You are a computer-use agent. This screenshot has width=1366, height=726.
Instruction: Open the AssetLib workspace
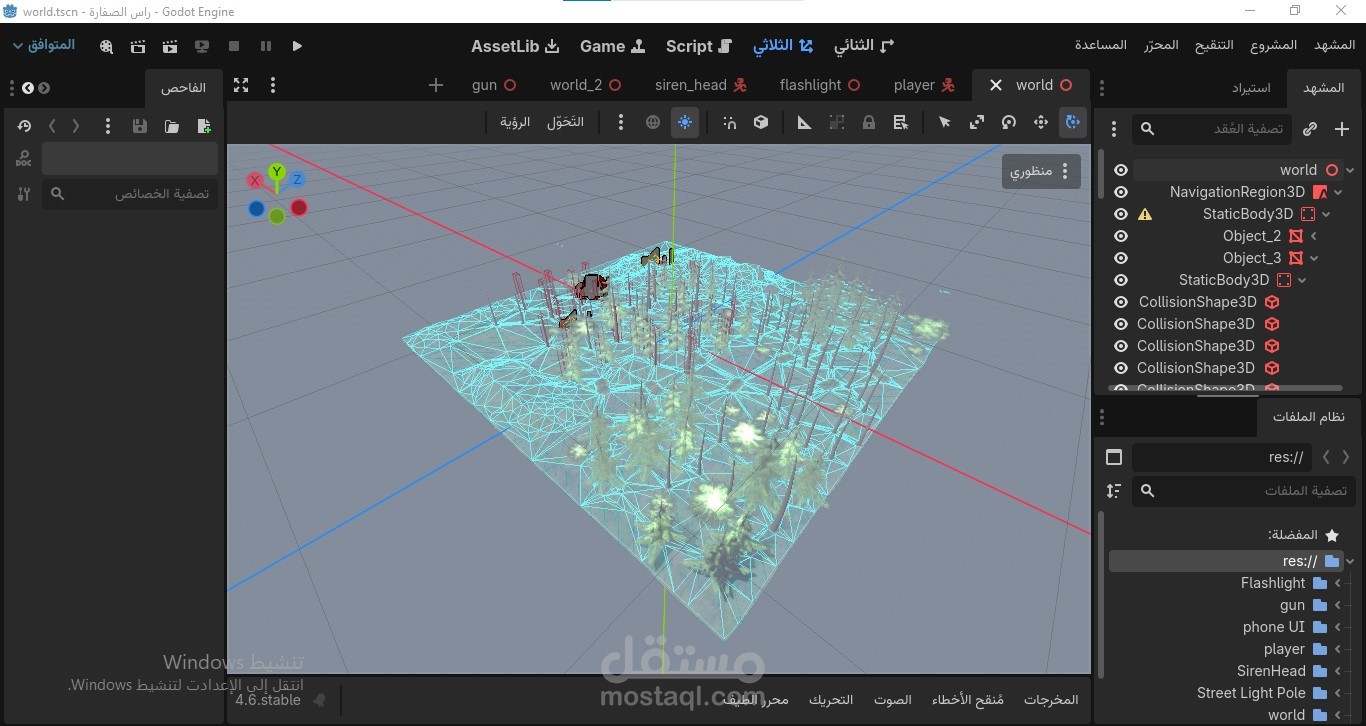point(515,46)
